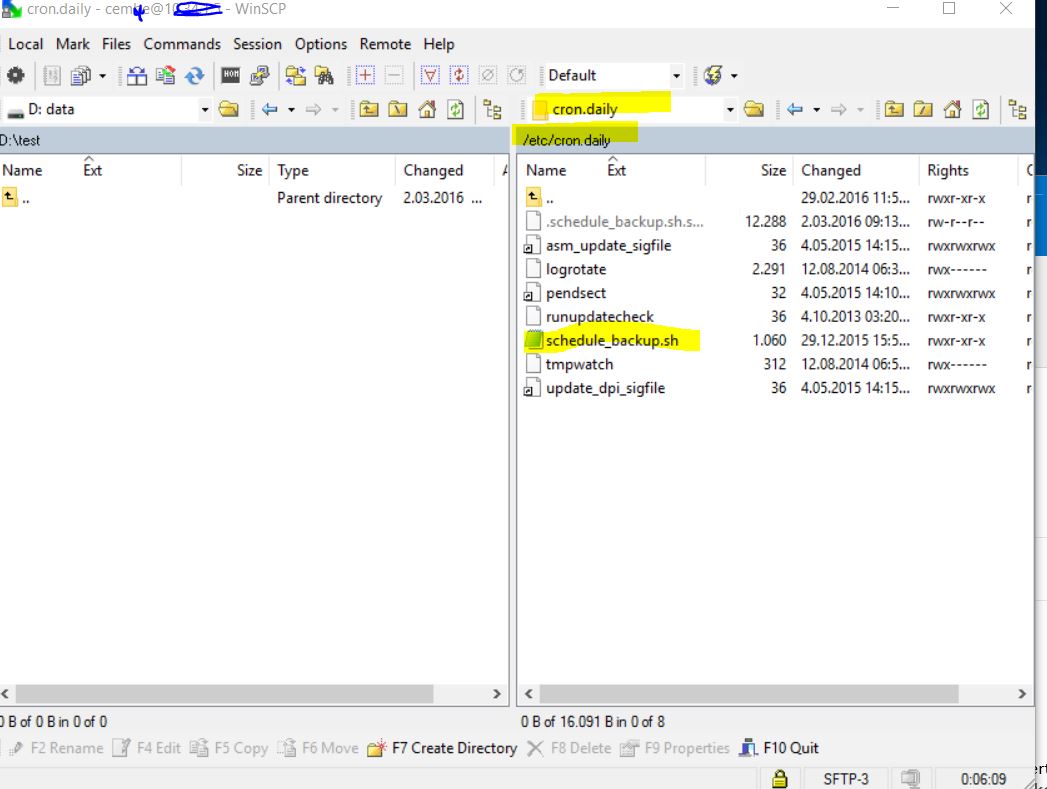Open the Remote menu
This screenshot has height=789, width=1047.
coord(385,44)
